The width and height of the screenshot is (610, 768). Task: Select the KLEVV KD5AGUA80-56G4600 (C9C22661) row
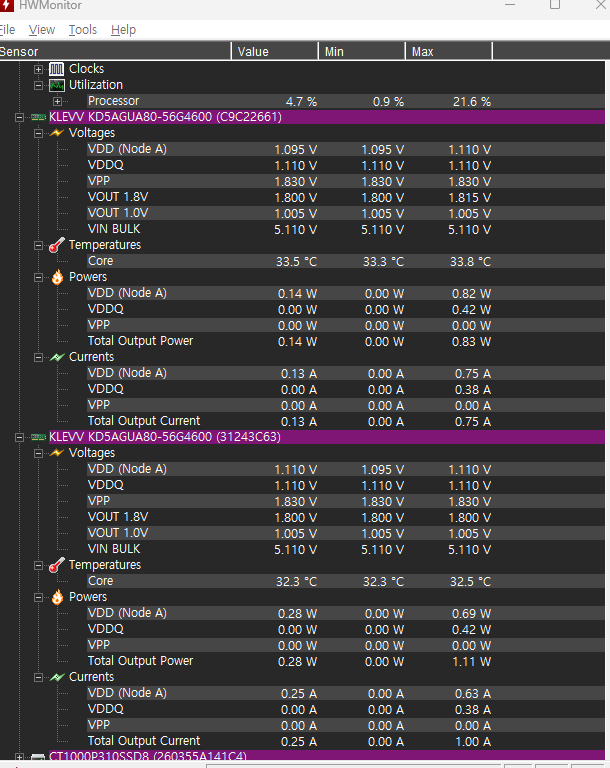(x=327, y=117)
